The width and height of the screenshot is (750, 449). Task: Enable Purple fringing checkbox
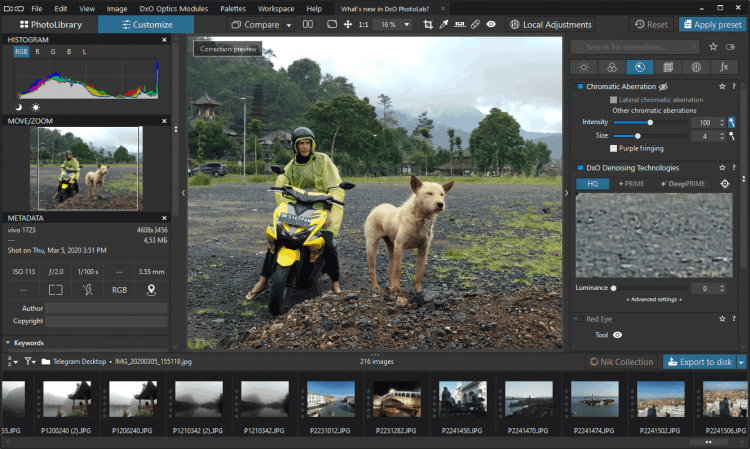[613, 148]
